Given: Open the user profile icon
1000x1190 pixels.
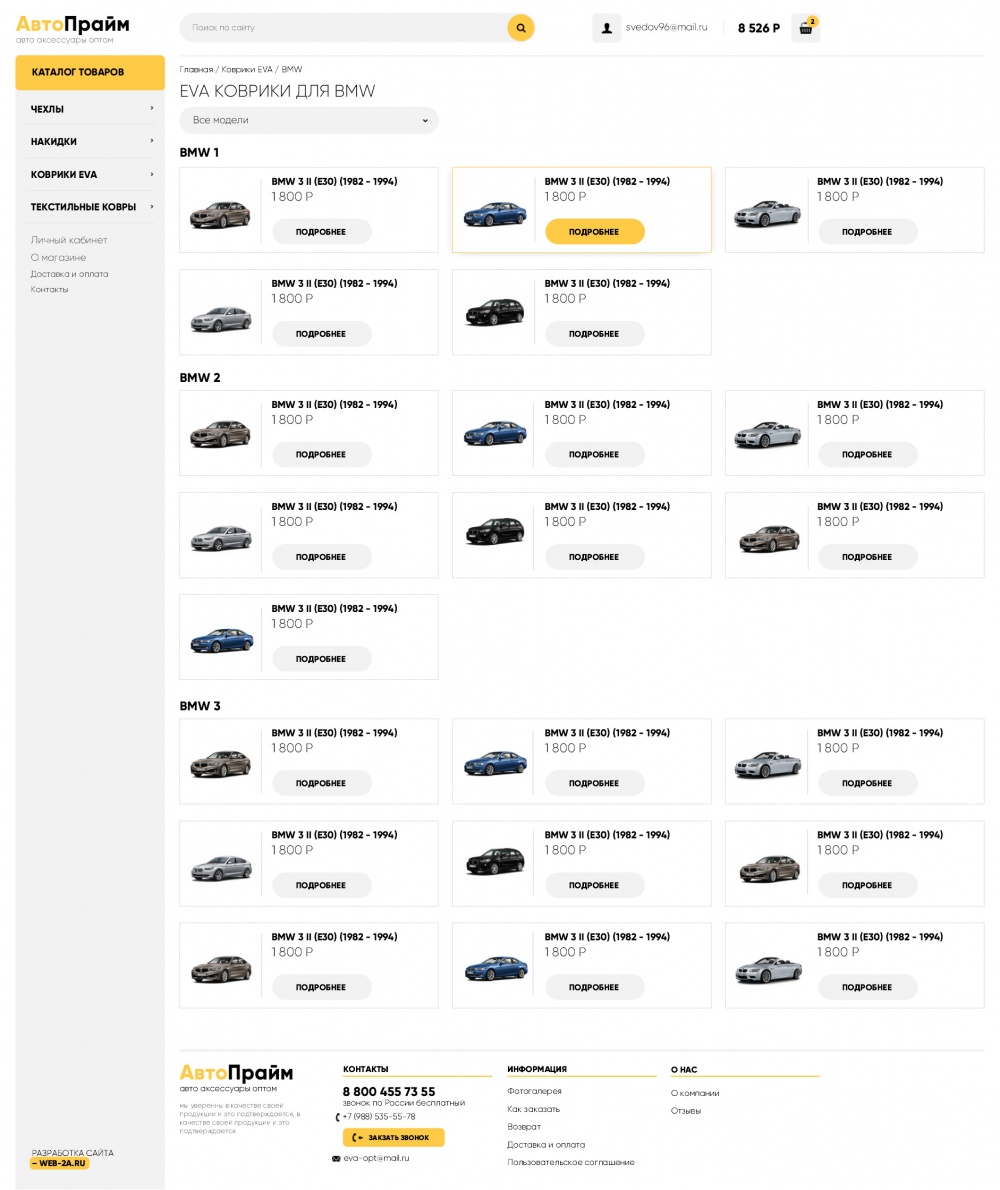Looking at the screenshot, I should pos(606,28).
